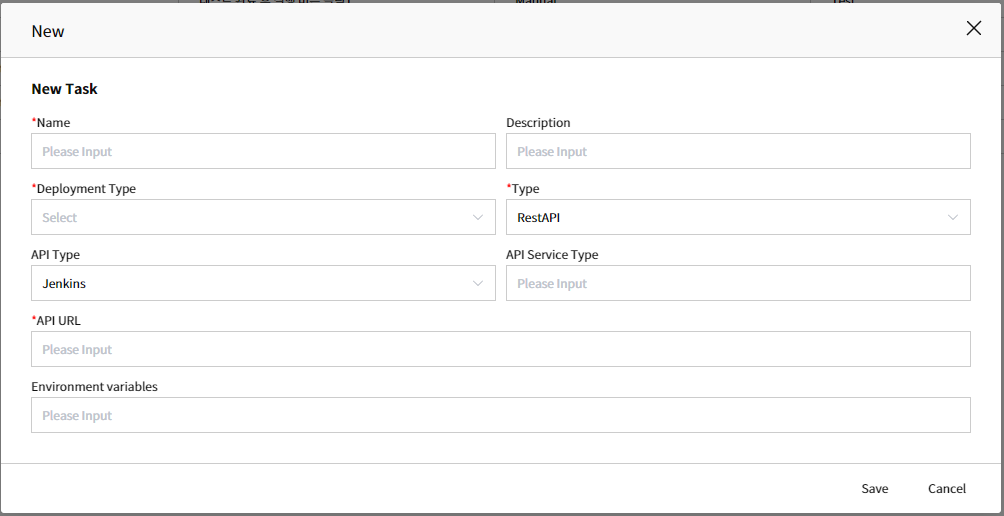
Task: Open the Type dropdown showing RestAPI
Action: 725,218
